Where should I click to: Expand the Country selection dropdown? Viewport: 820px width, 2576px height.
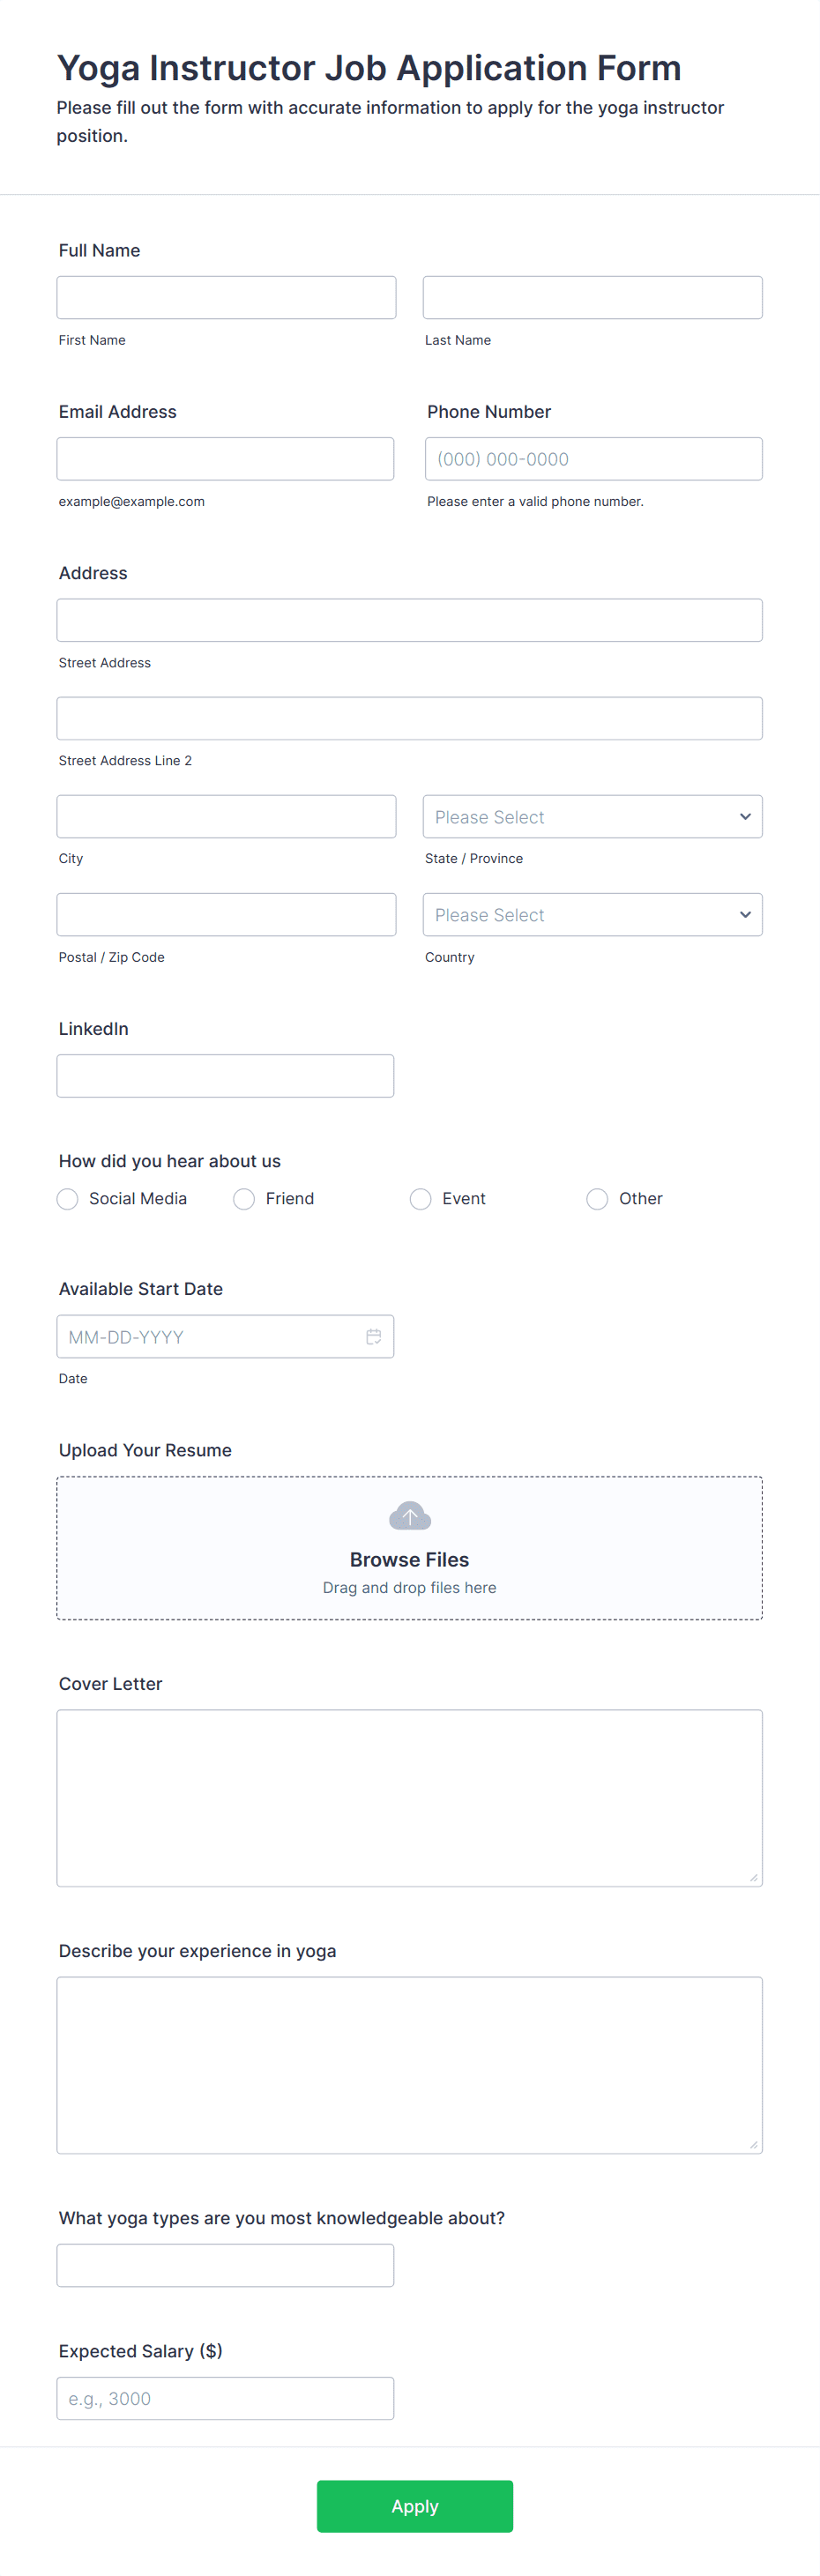[x=592, y=914]
